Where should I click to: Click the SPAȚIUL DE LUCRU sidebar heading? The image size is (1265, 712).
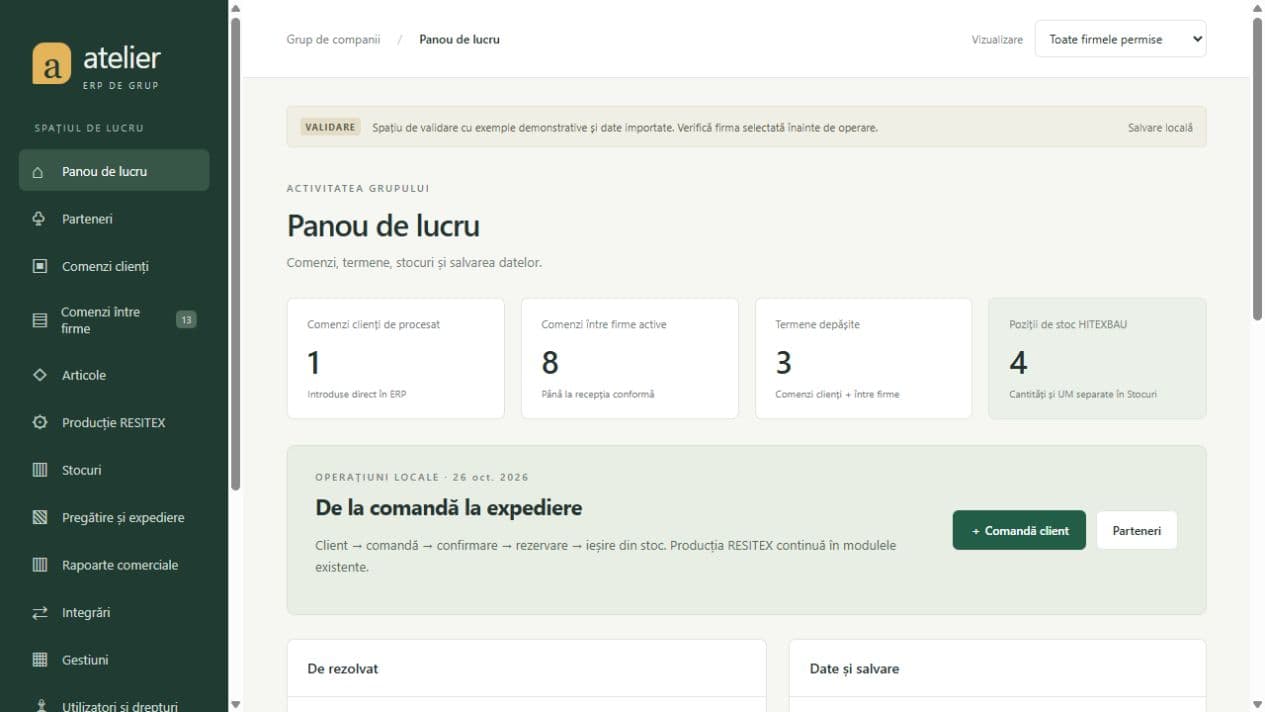coord(89,128)
